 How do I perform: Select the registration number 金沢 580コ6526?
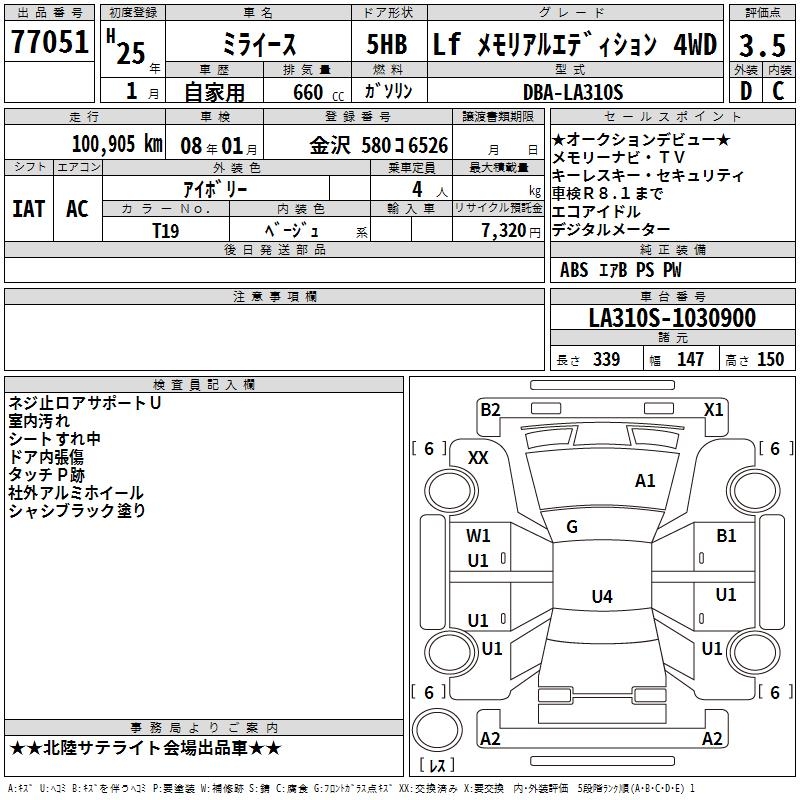(x=379, y=145)
